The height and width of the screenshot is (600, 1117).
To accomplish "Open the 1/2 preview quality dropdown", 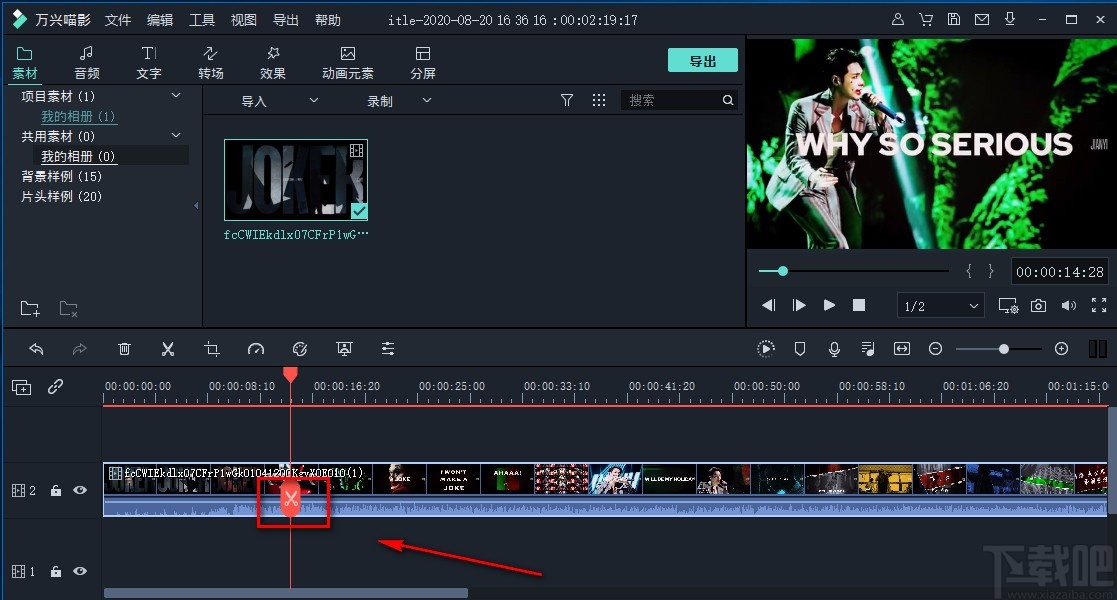I will pyautogui.click(x=940, y=306).
